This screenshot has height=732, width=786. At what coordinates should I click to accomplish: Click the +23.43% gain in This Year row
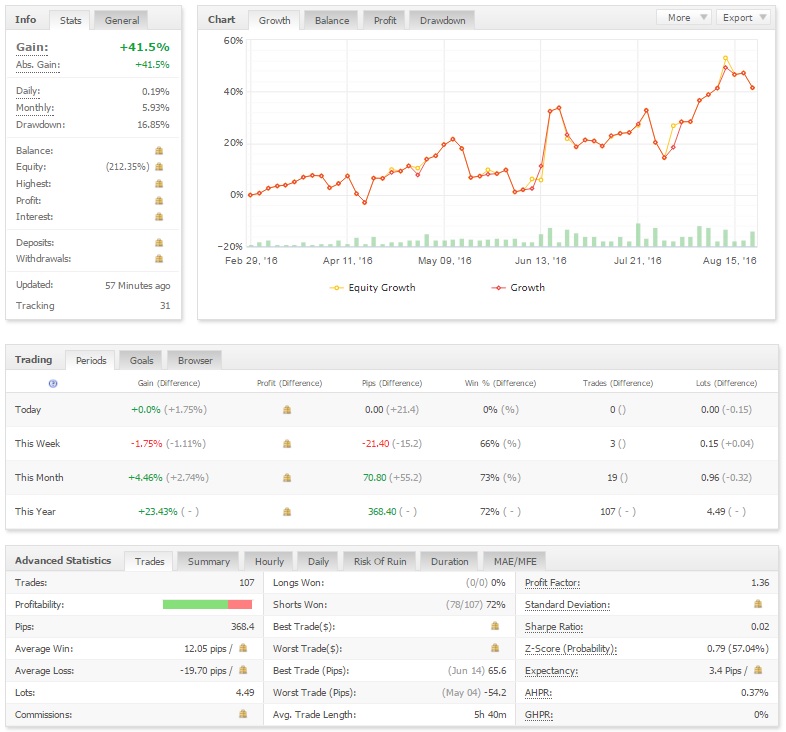[158, 512]
